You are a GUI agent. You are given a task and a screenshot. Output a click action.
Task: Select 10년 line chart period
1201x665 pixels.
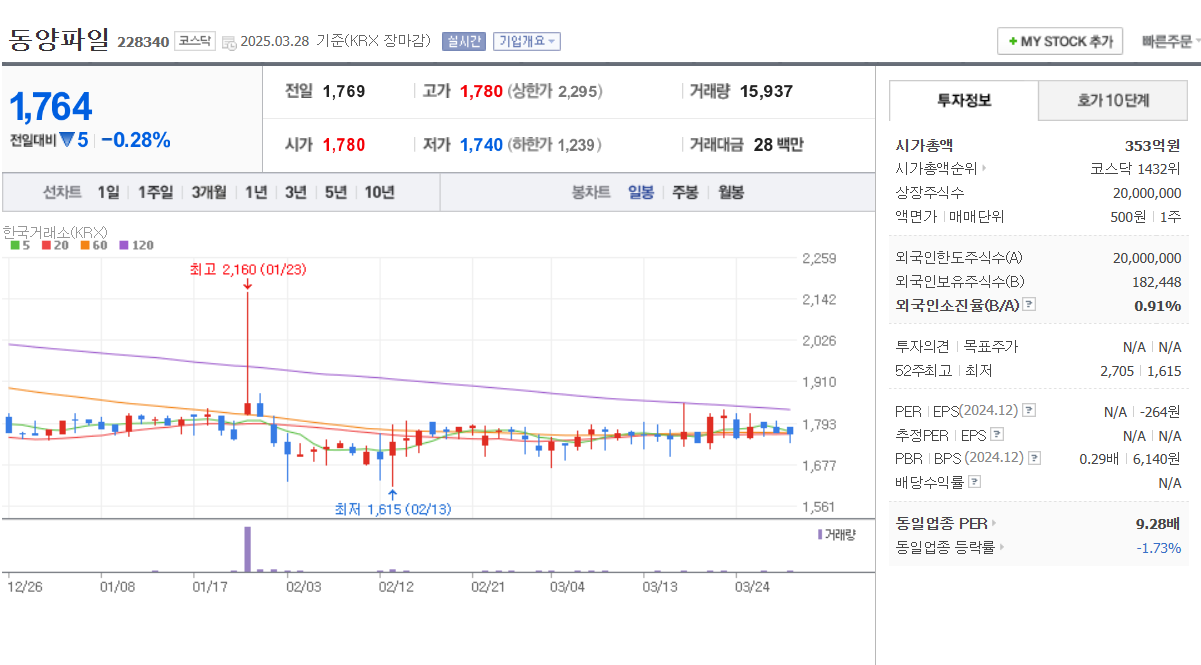click(379, 192)
